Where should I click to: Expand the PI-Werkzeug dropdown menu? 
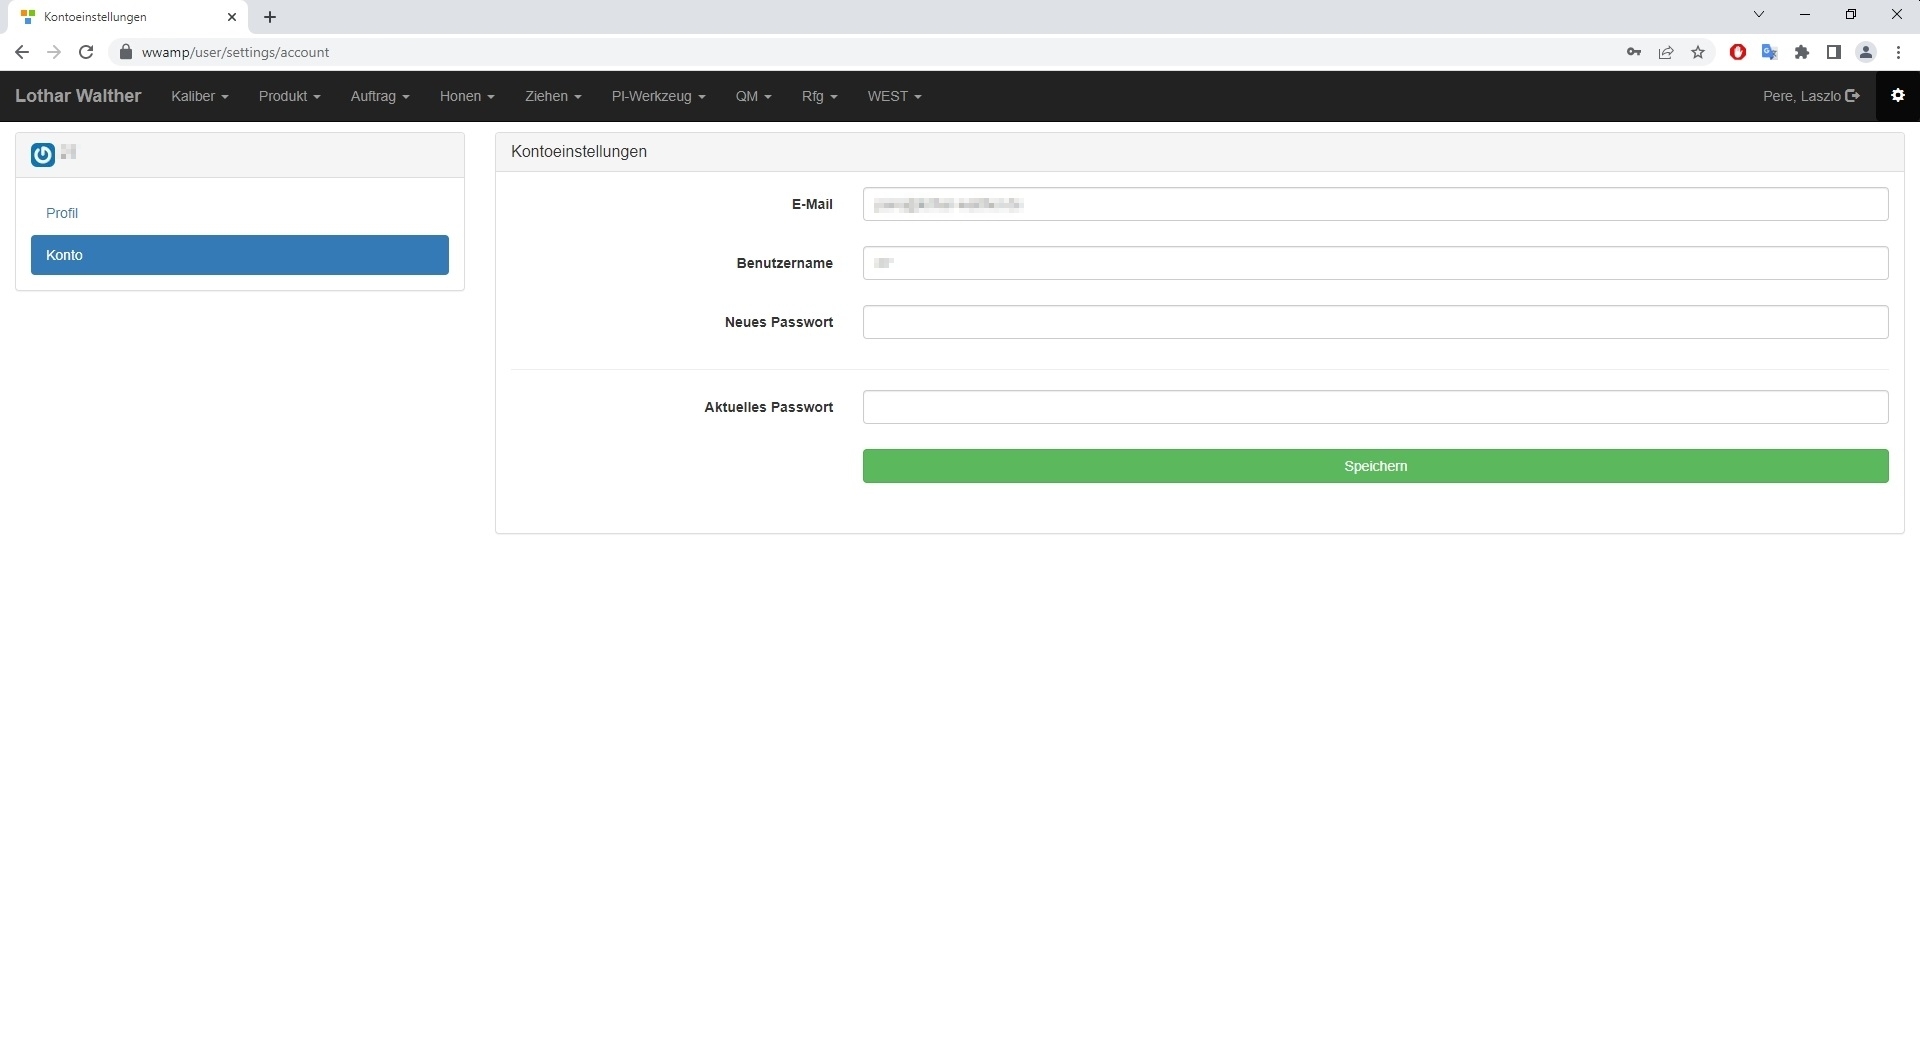tap(659, 96)
